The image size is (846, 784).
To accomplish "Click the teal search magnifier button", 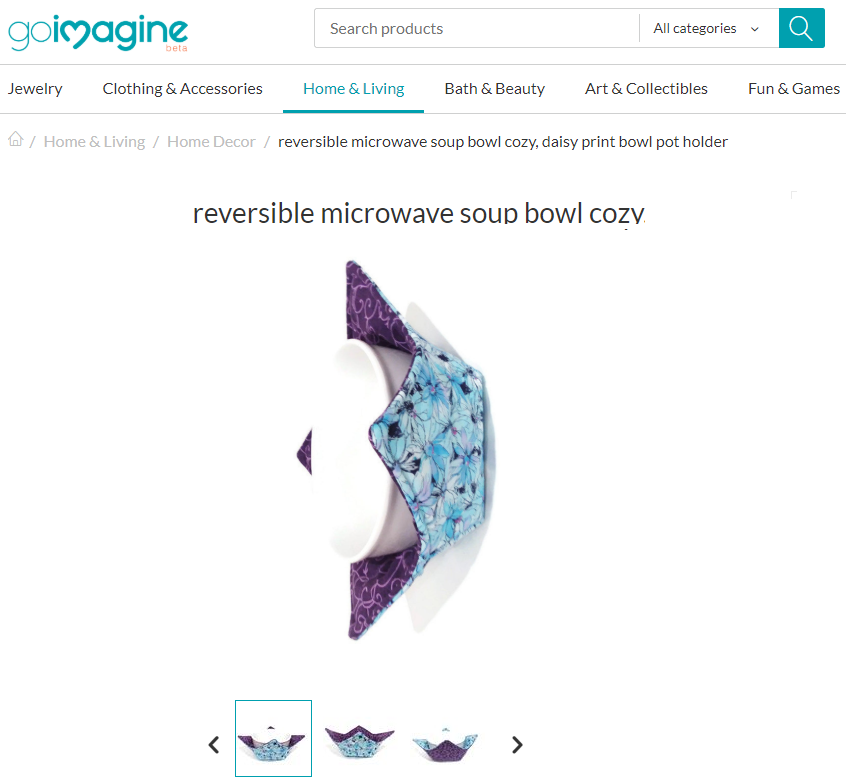I will (x=801, y=28).
